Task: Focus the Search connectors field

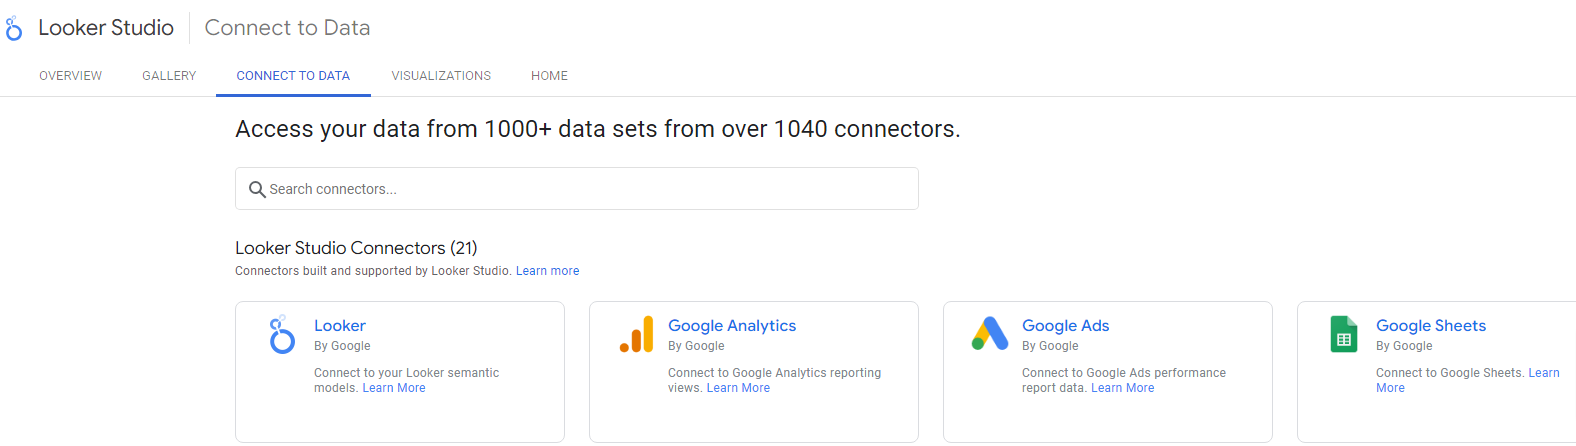Action: click(x=590, y=189)
